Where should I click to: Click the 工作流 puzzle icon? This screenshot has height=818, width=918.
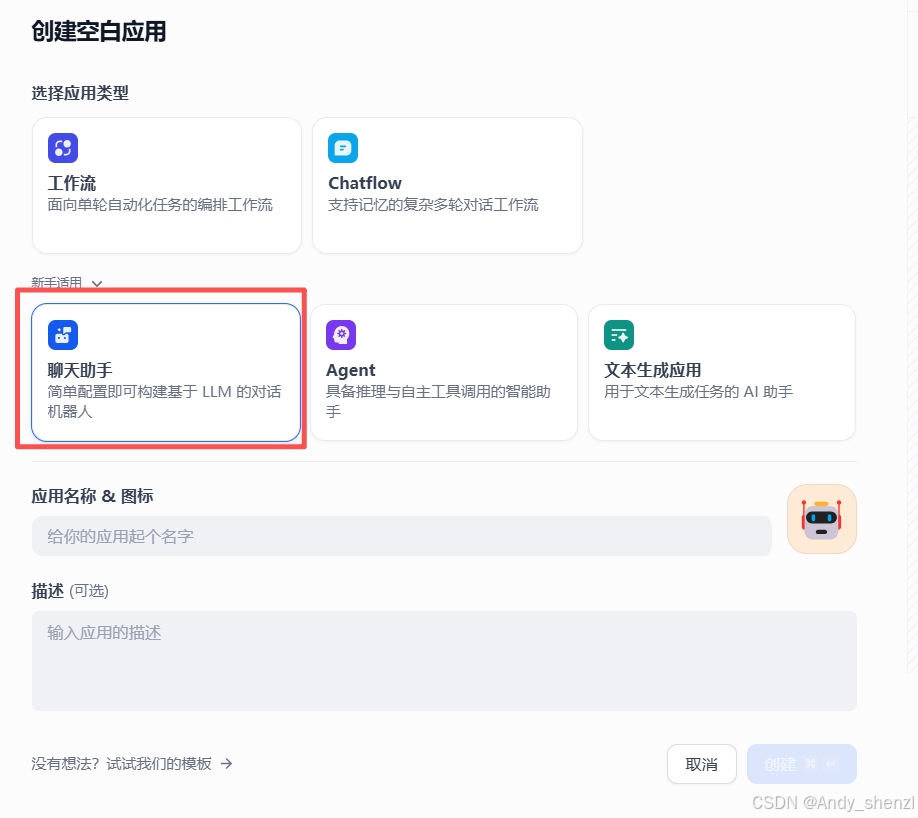point(63,147)
